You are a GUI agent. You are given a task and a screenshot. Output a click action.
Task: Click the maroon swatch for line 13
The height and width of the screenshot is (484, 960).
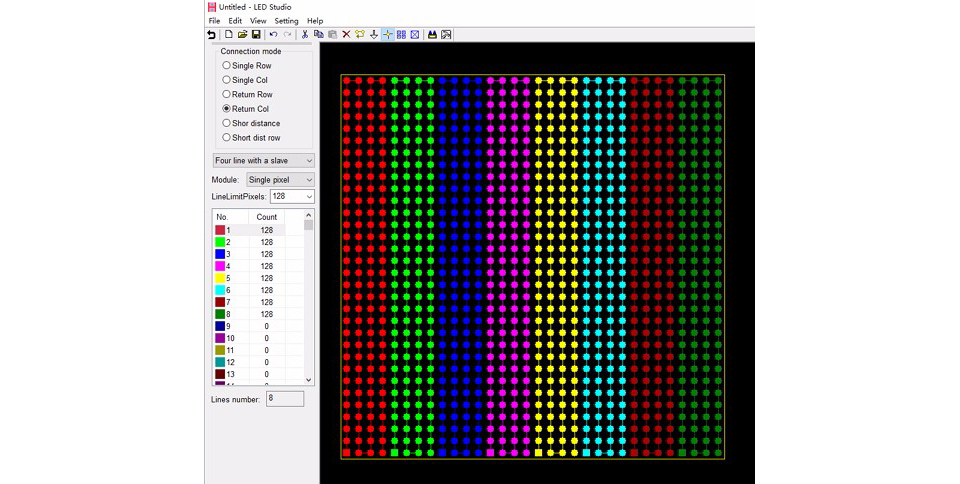point(220,374)
